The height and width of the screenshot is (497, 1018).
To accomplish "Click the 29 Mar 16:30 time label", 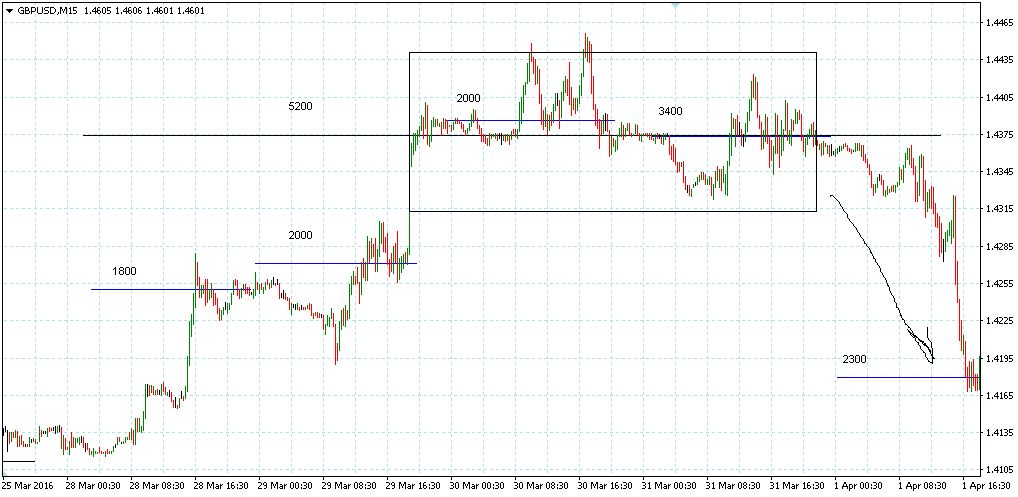I will coord(412,485).
